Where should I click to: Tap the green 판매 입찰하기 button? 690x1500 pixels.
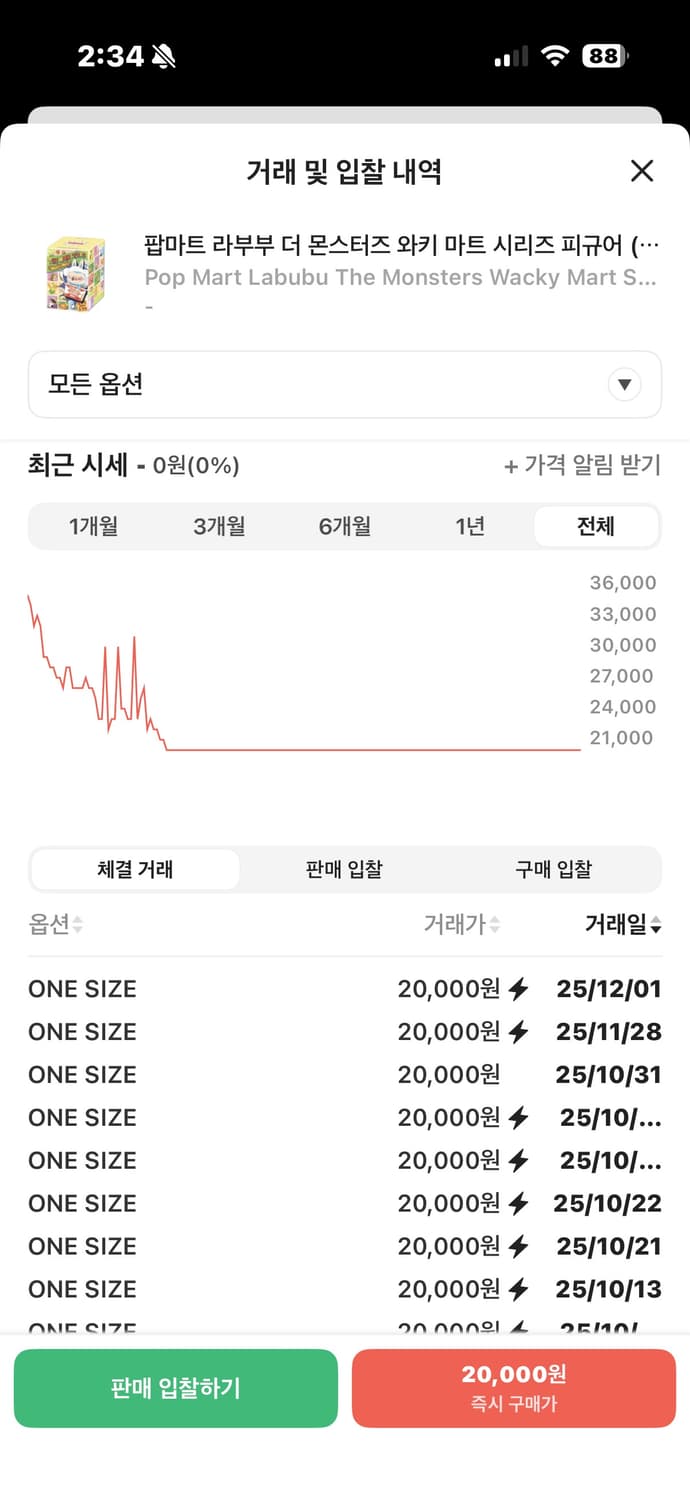[x=175, y=1388]
